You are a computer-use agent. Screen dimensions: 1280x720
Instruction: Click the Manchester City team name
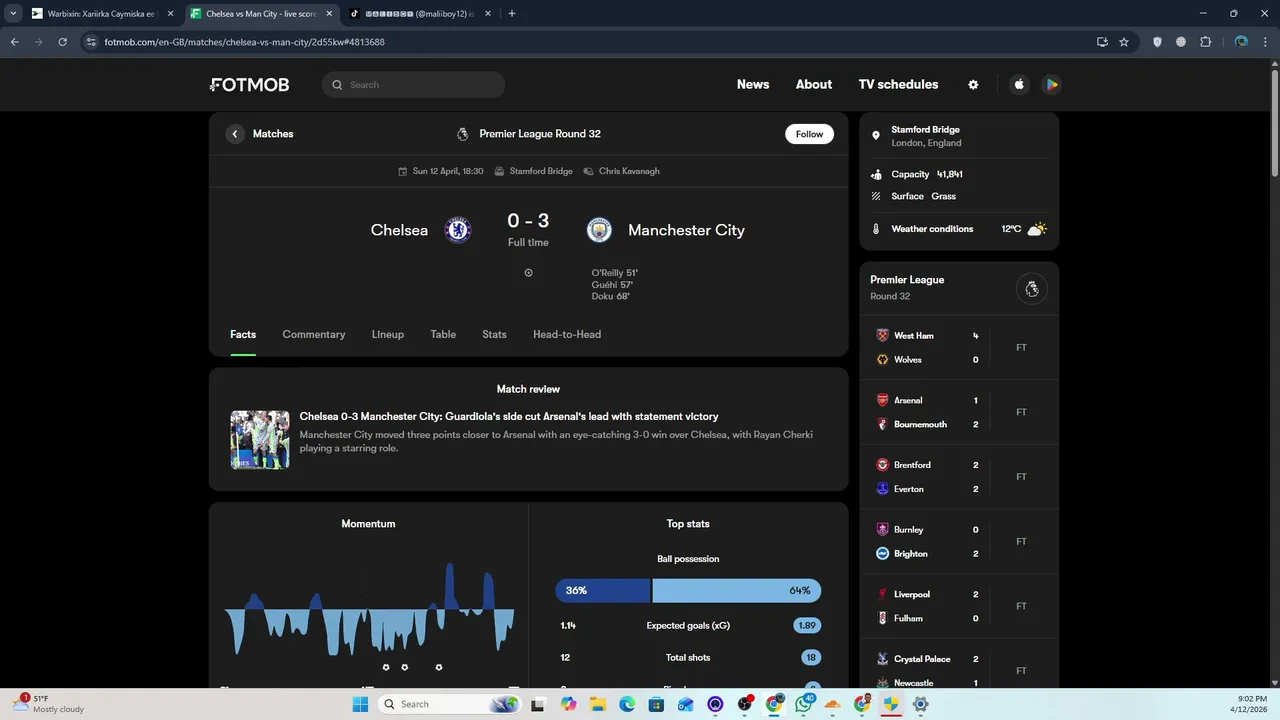[686, 230]
